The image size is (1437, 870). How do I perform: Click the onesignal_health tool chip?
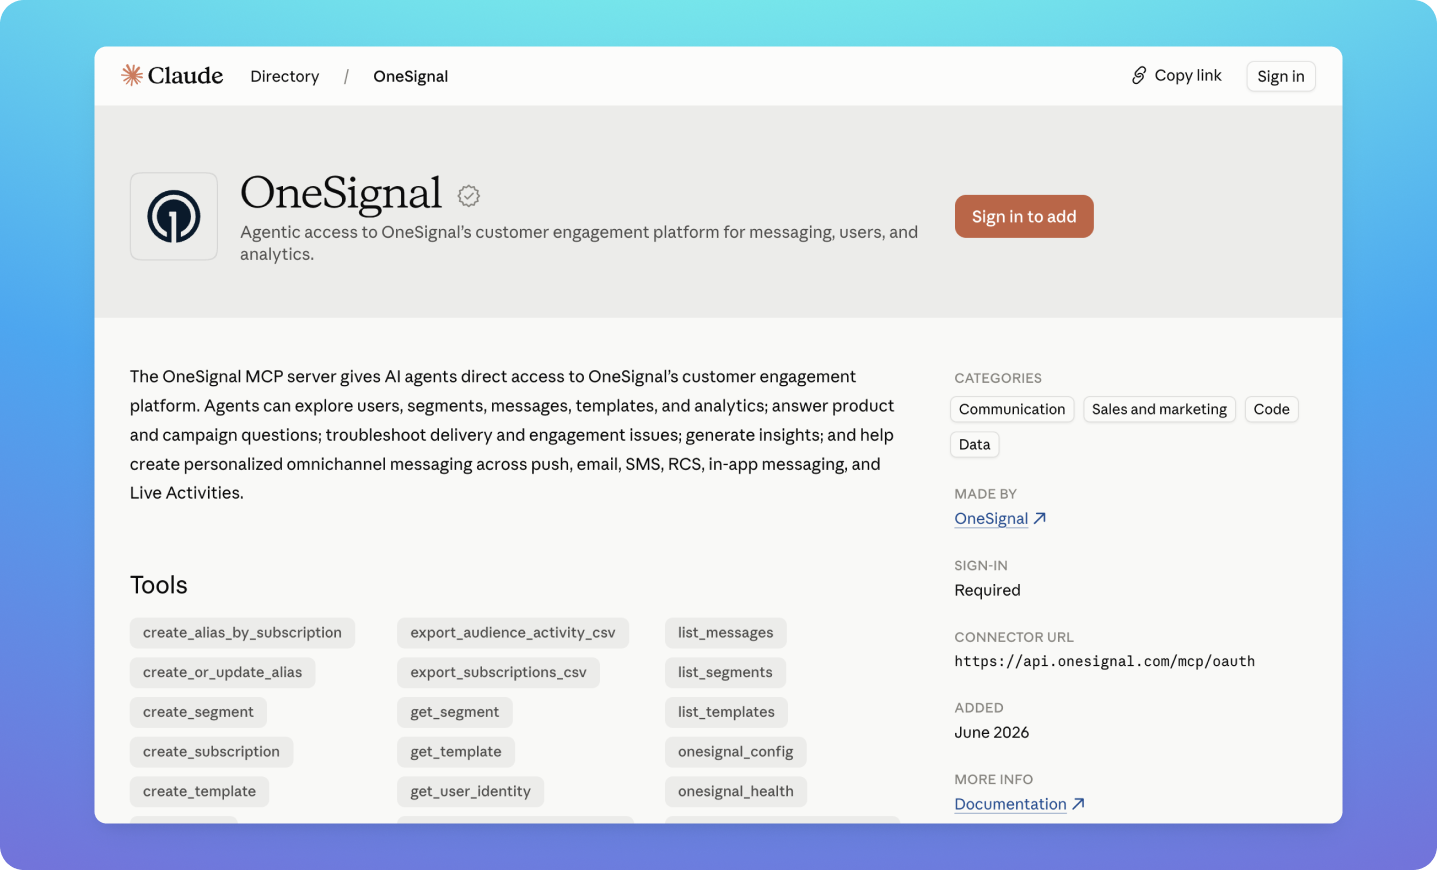[x=735, y=791]
